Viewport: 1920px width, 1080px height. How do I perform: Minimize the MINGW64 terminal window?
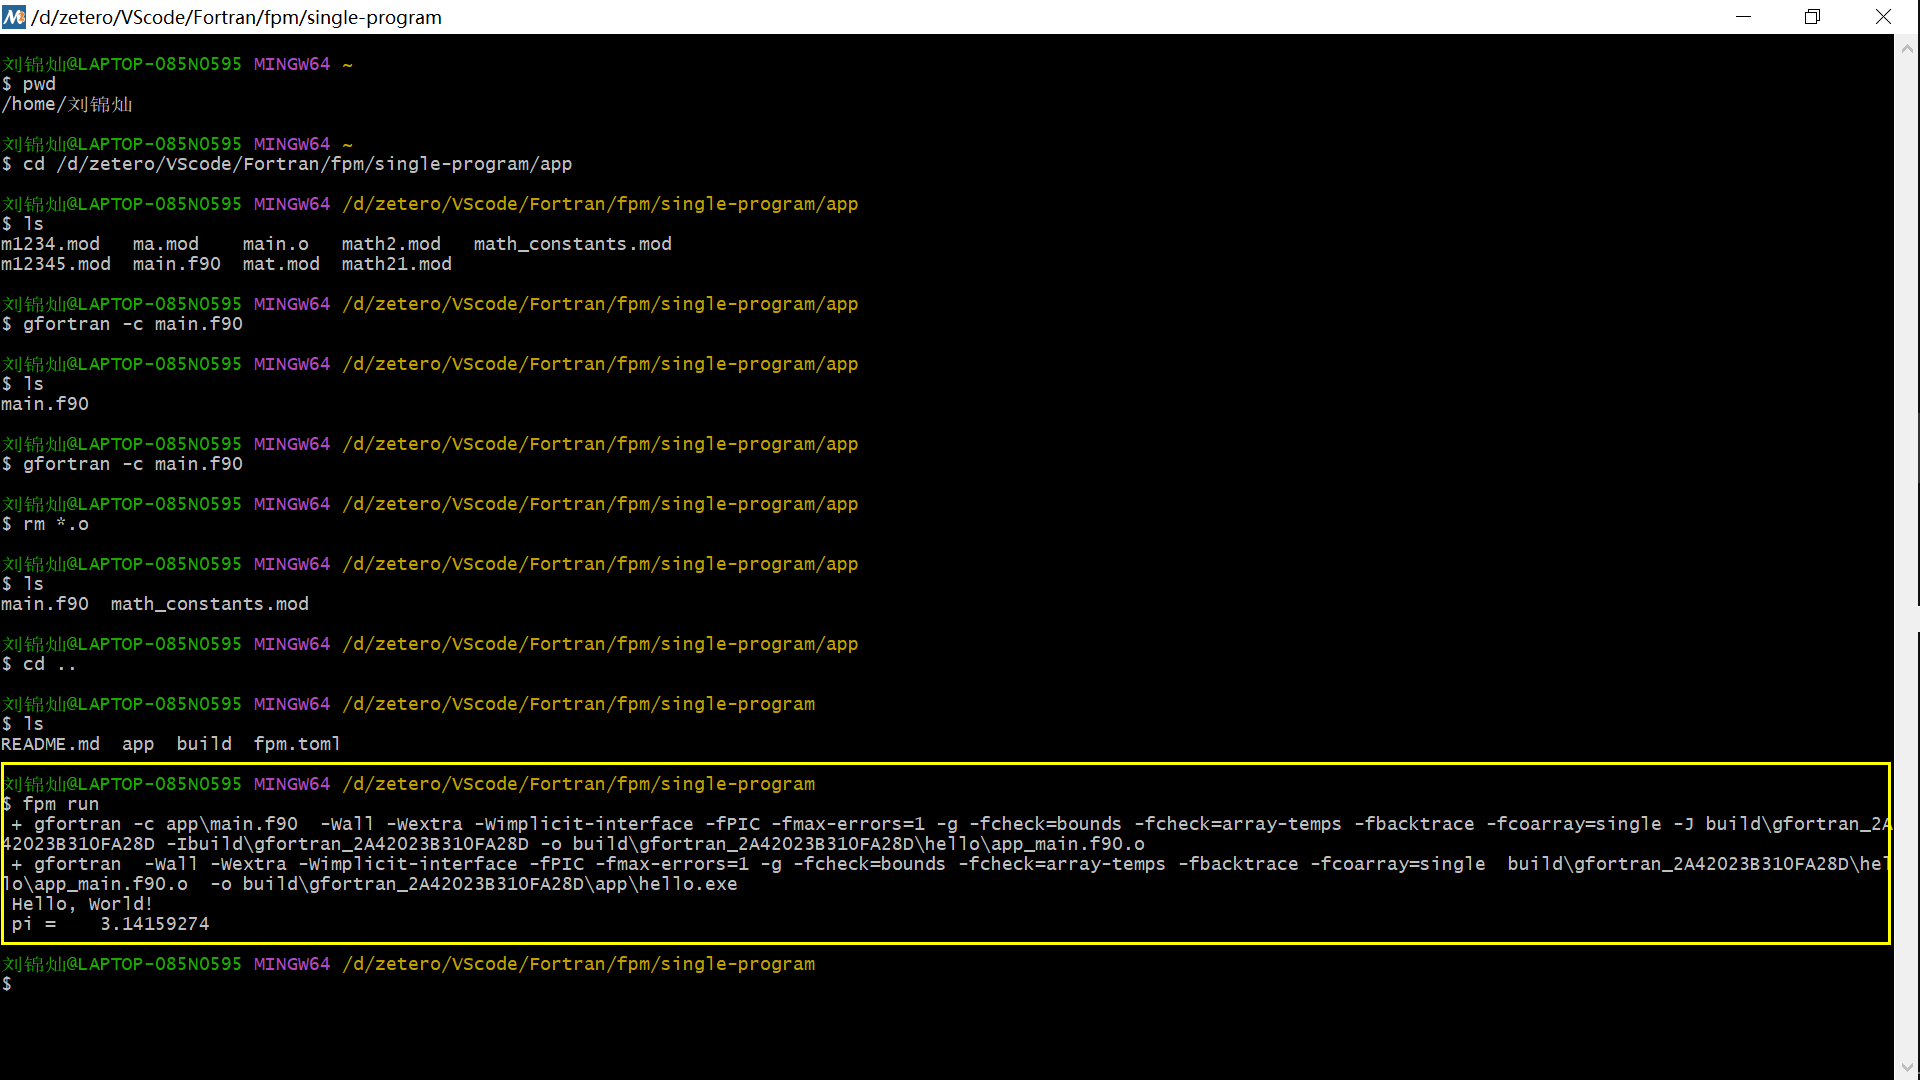coord(1743,17)
